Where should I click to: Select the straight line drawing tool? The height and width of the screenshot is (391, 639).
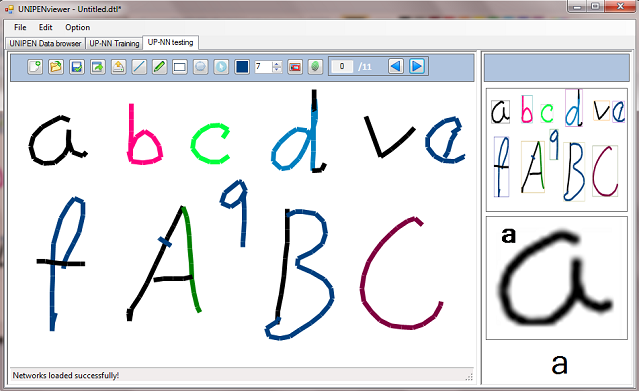(139, 66)
